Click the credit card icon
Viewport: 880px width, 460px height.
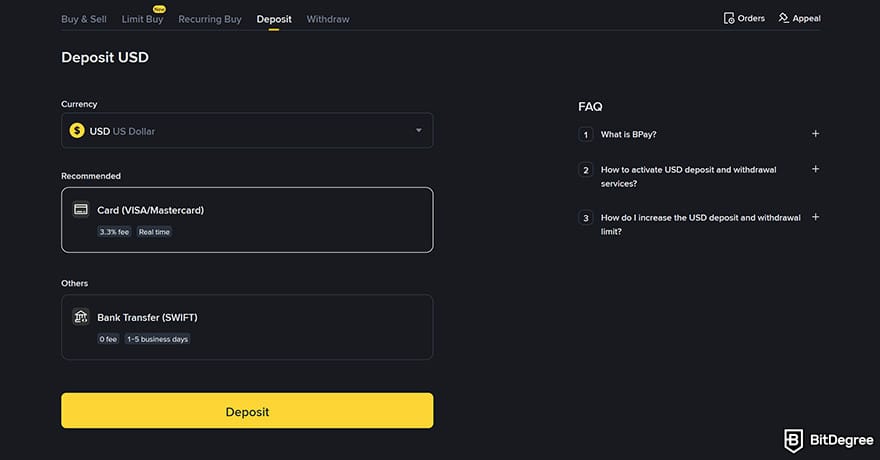coord(81,209)
